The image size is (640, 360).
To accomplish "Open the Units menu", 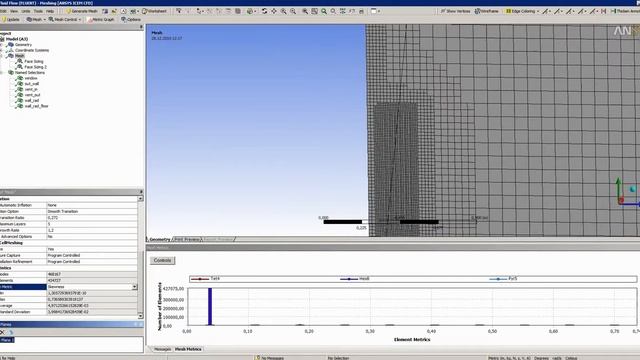I will coord(26,11).
